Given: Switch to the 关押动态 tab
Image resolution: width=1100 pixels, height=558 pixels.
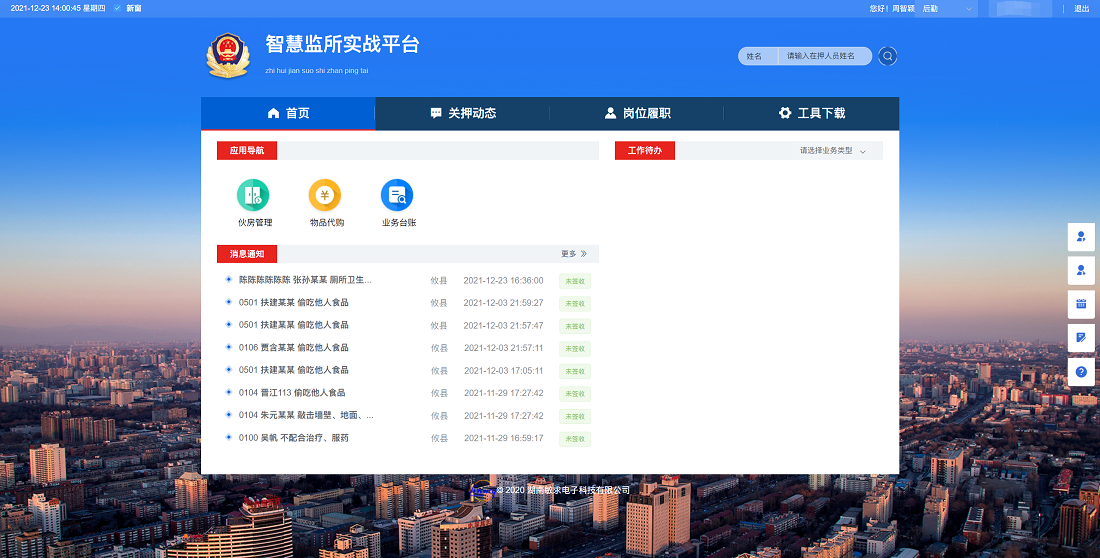Looking at the screenshot, I should click(462, 114).
